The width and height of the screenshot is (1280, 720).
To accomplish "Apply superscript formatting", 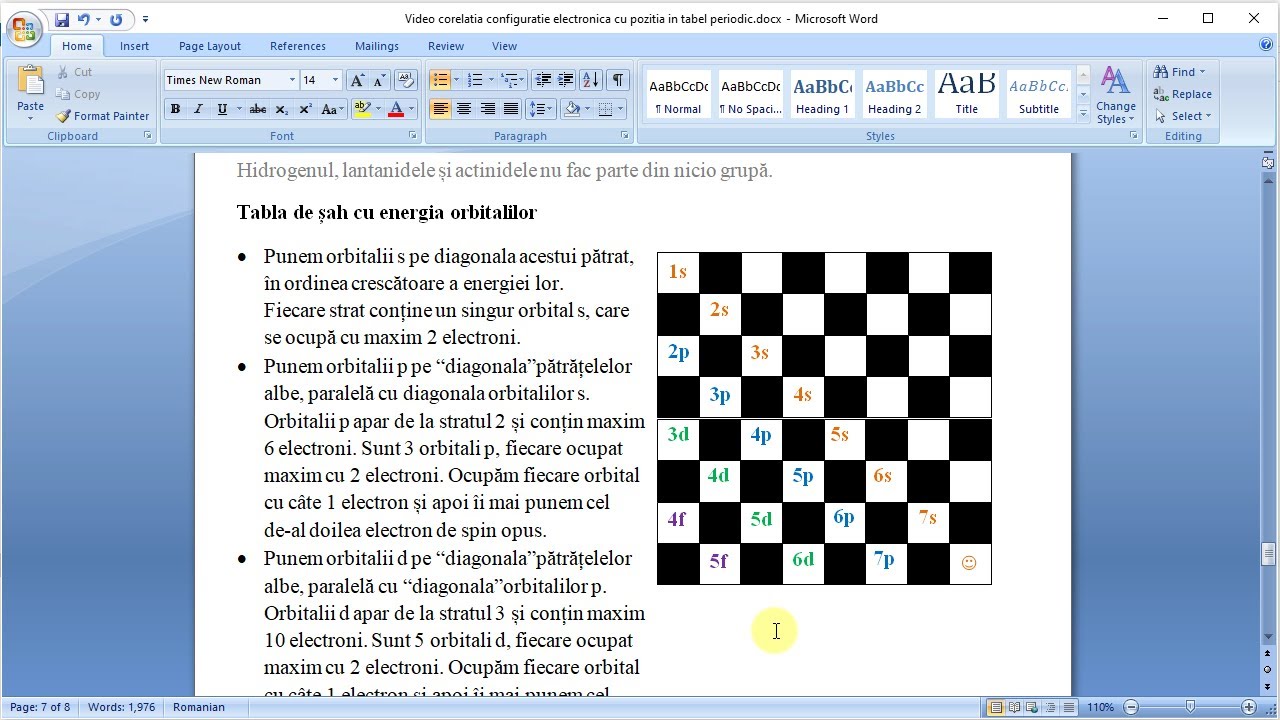I will 306,109.
